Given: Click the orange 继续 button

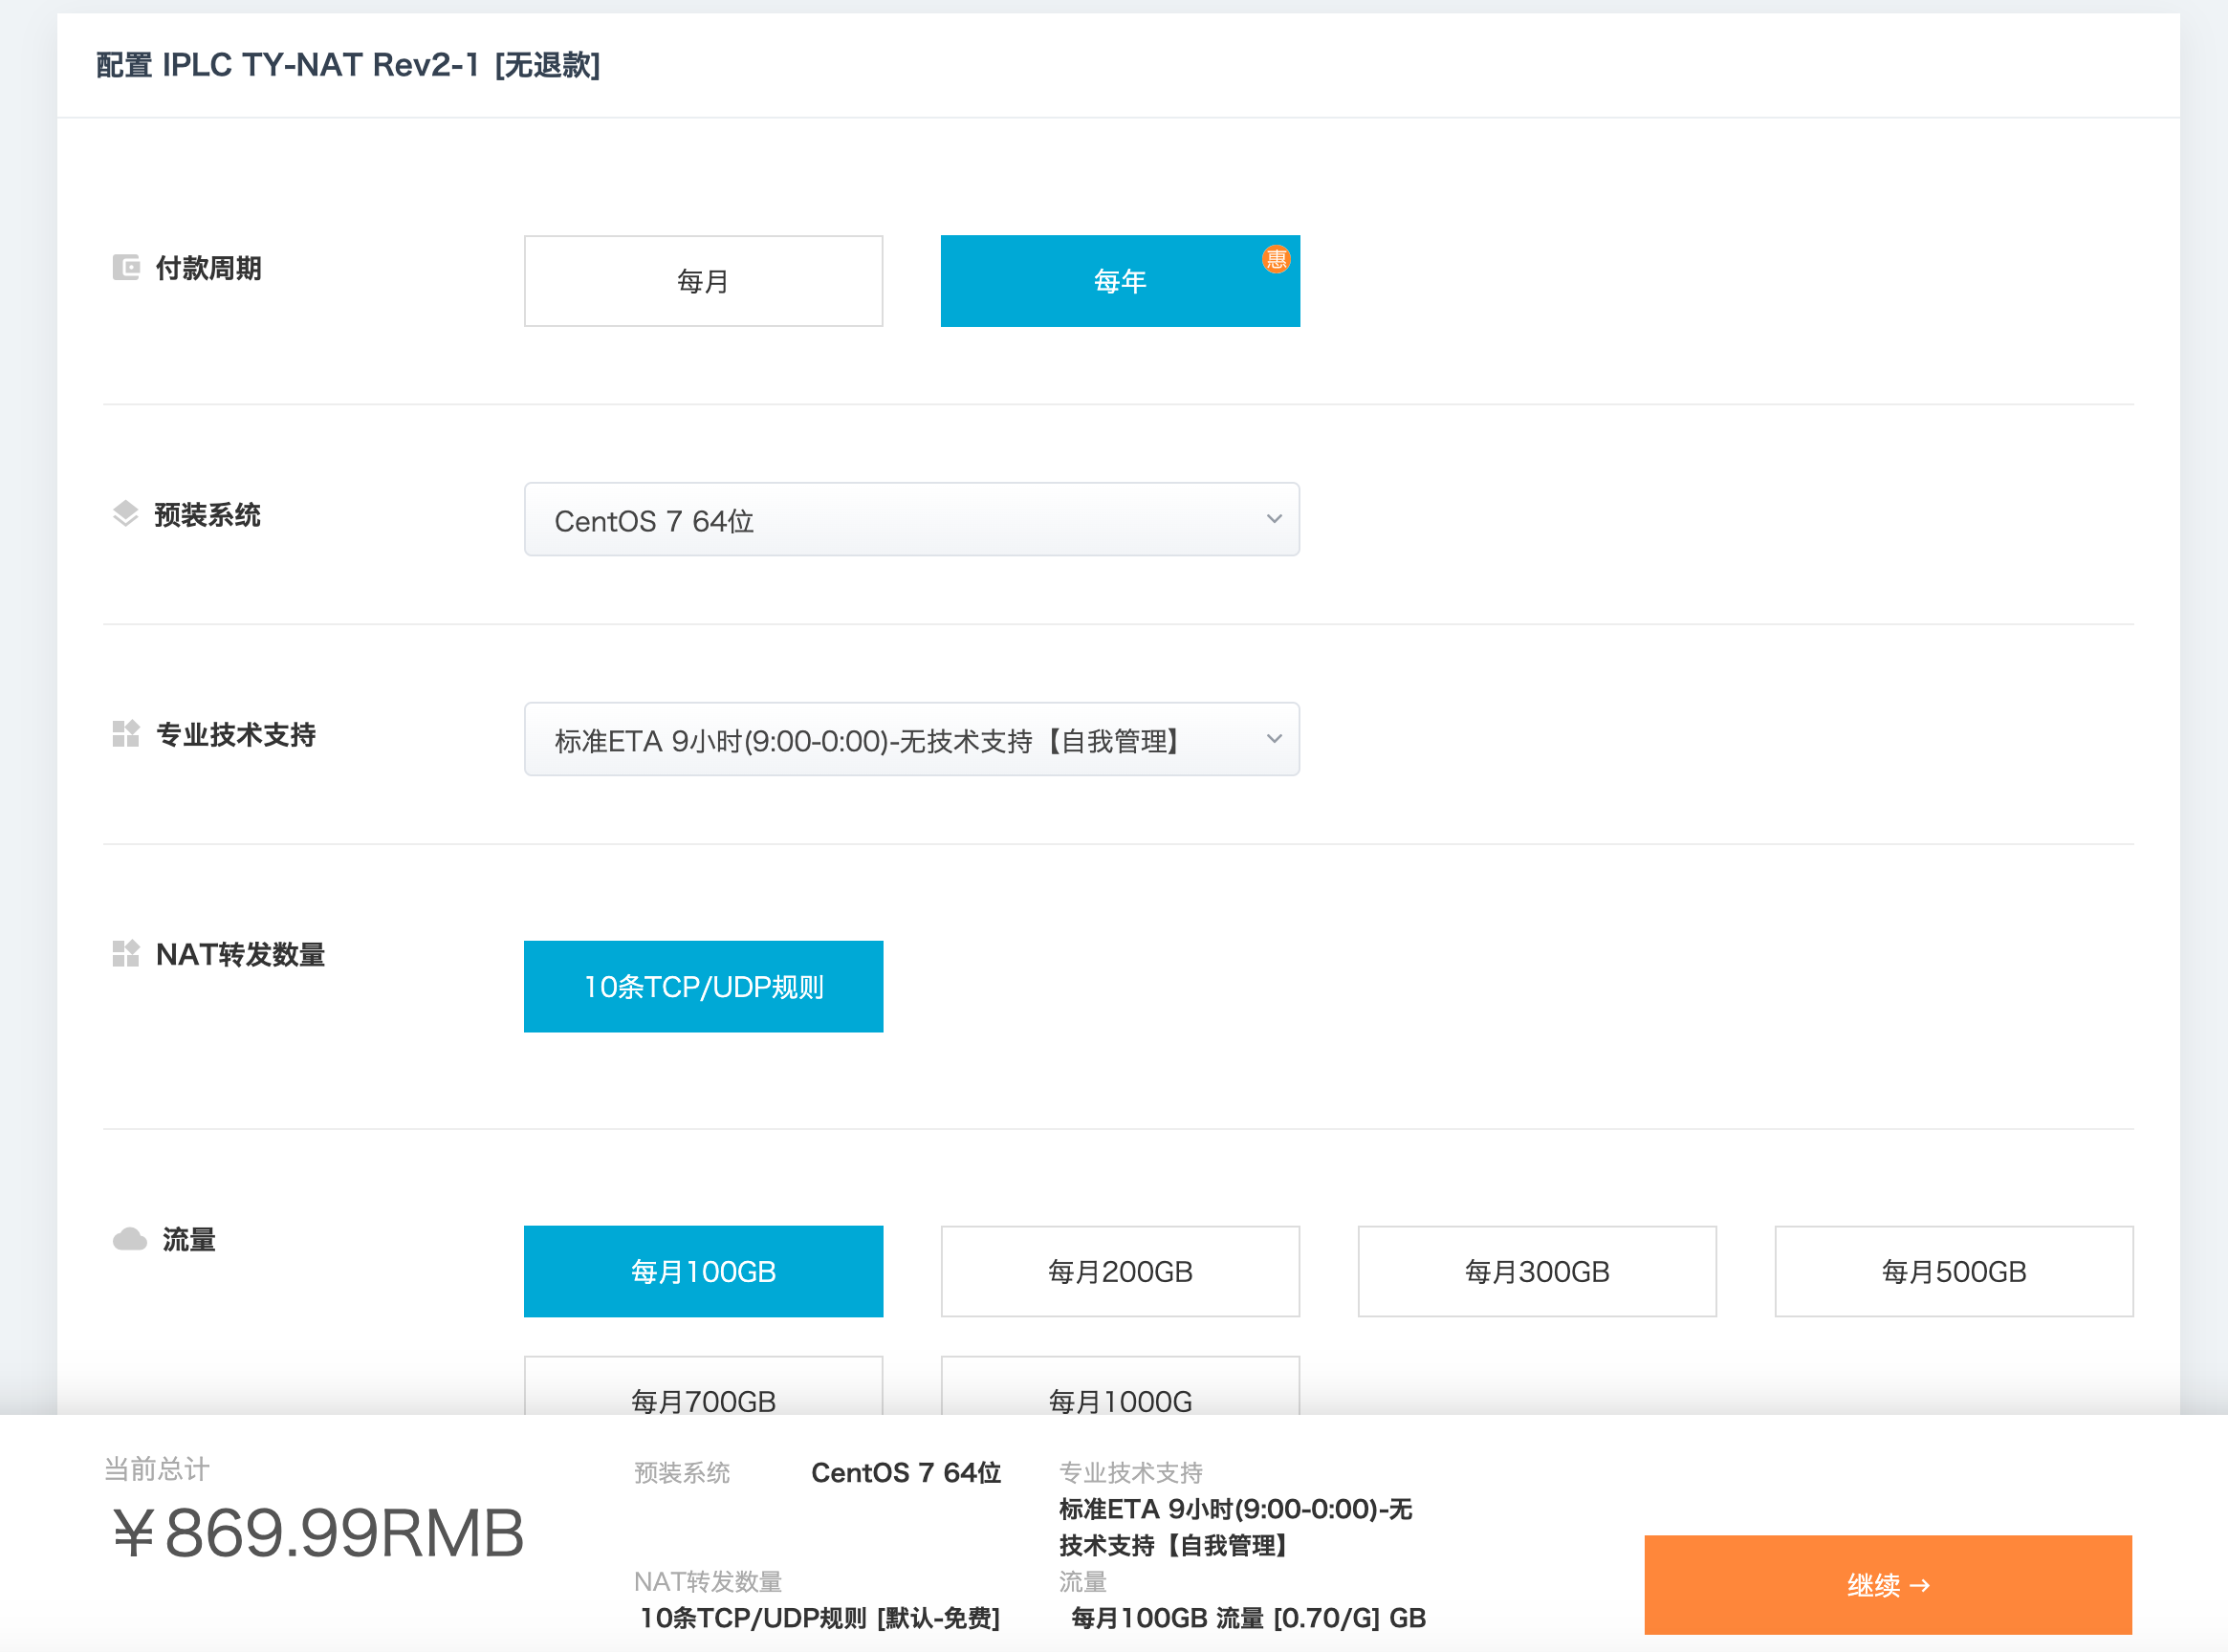Looking at the screenshot, I should pos(1888,1585).
